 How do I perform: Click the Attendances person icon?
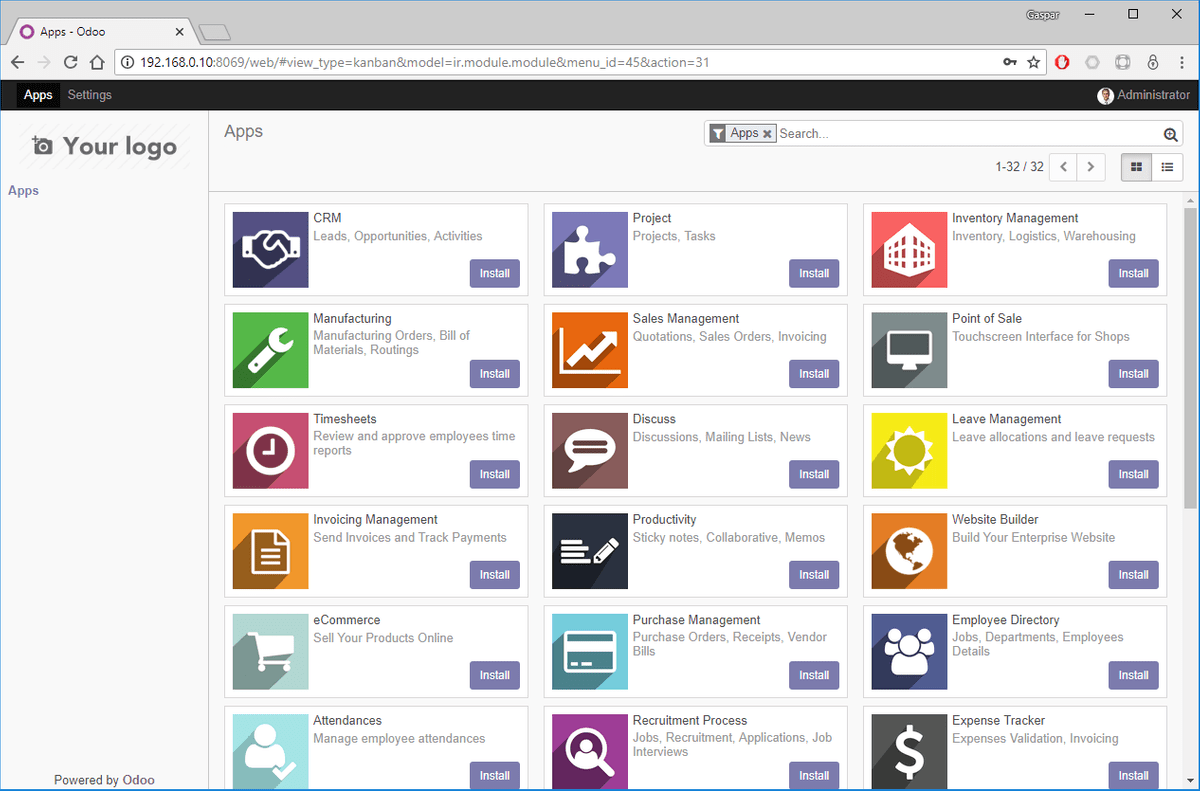click(270, 752)
